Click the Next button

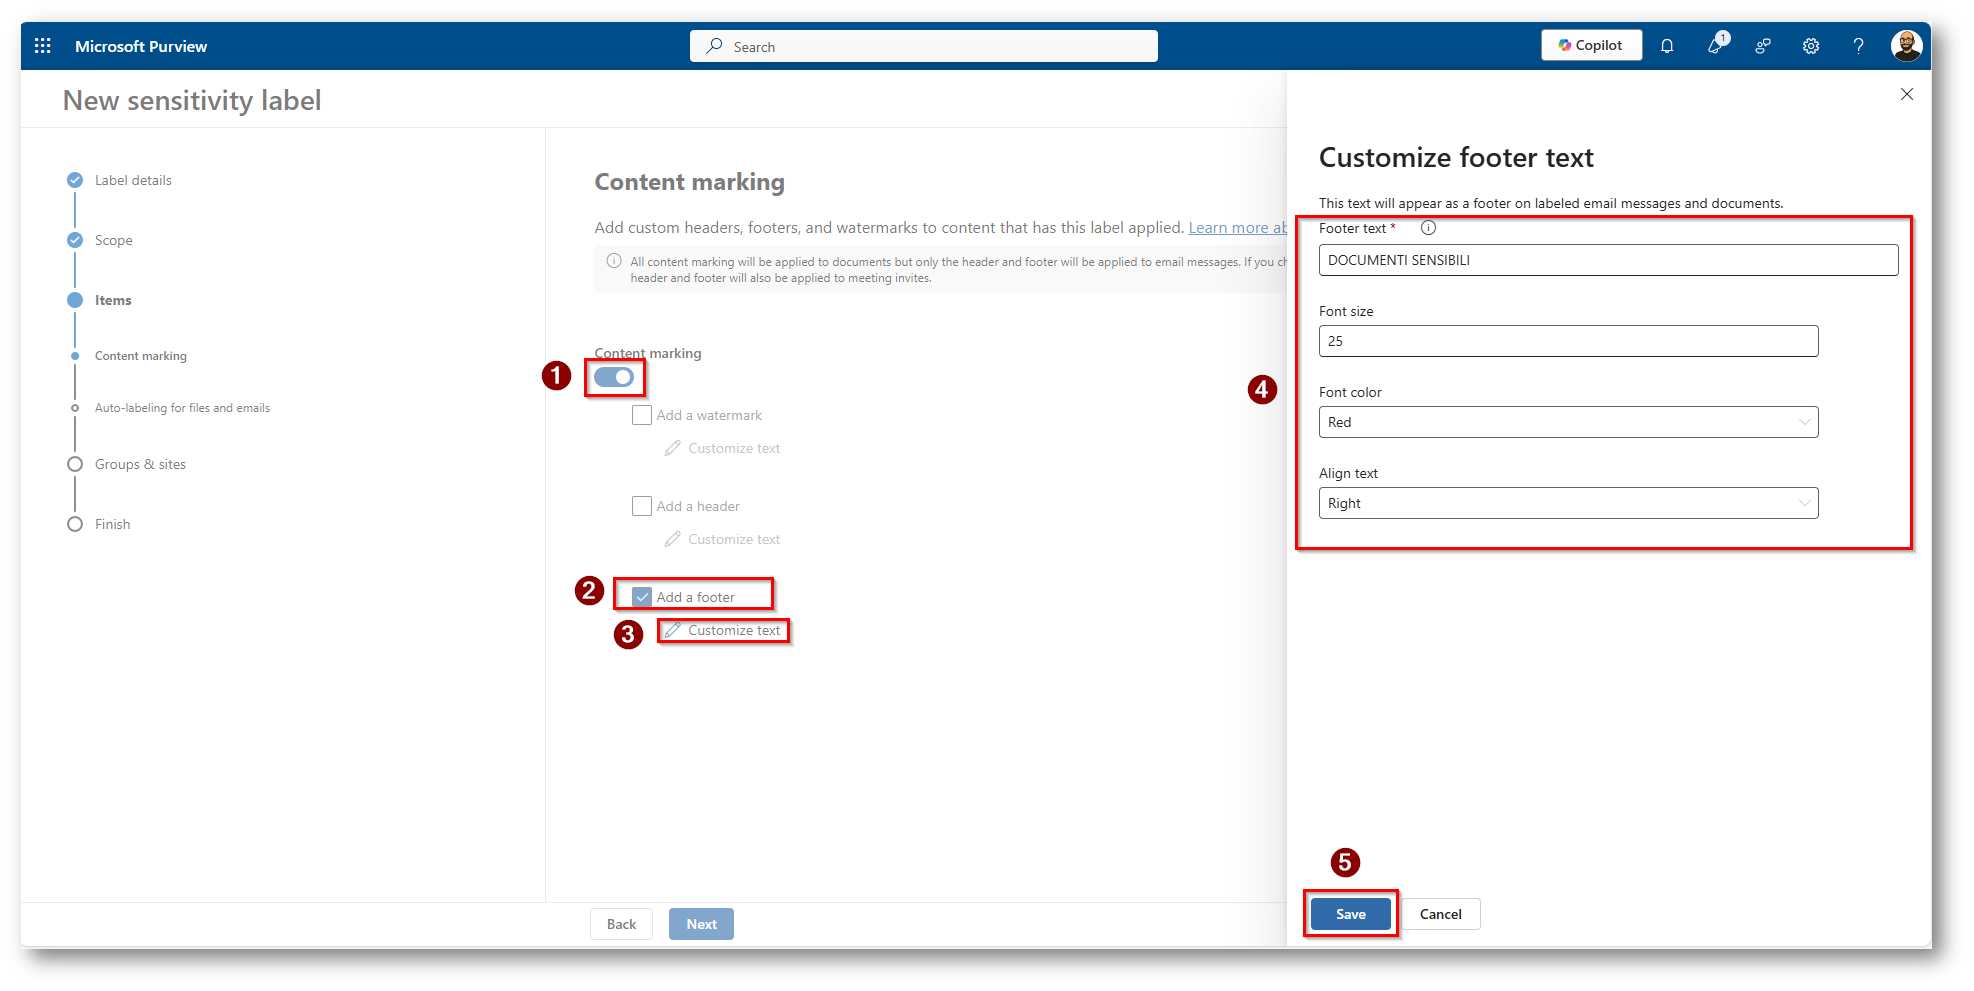point(701,924)
